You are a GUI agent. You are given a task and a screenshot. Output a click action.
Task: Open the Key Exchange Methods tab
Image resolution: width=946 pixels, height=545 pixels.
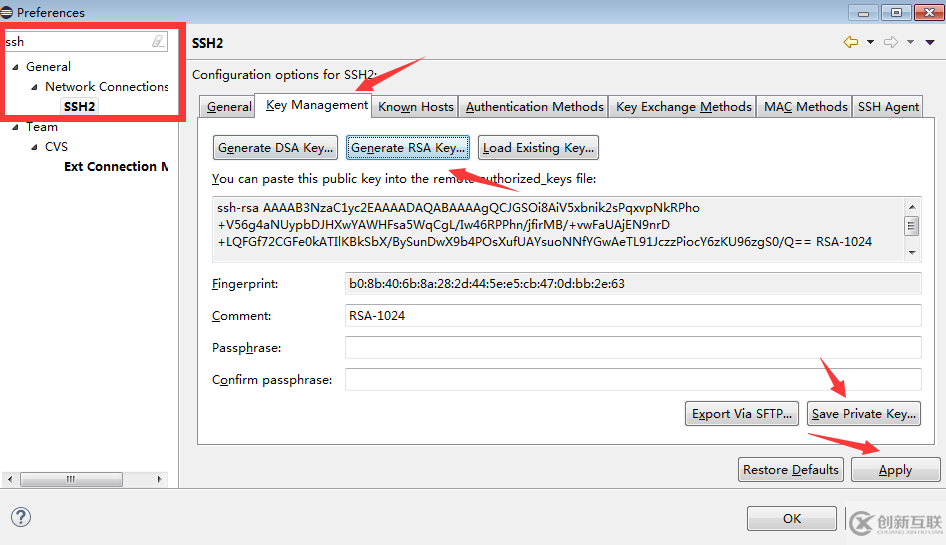tap(684, 107)
